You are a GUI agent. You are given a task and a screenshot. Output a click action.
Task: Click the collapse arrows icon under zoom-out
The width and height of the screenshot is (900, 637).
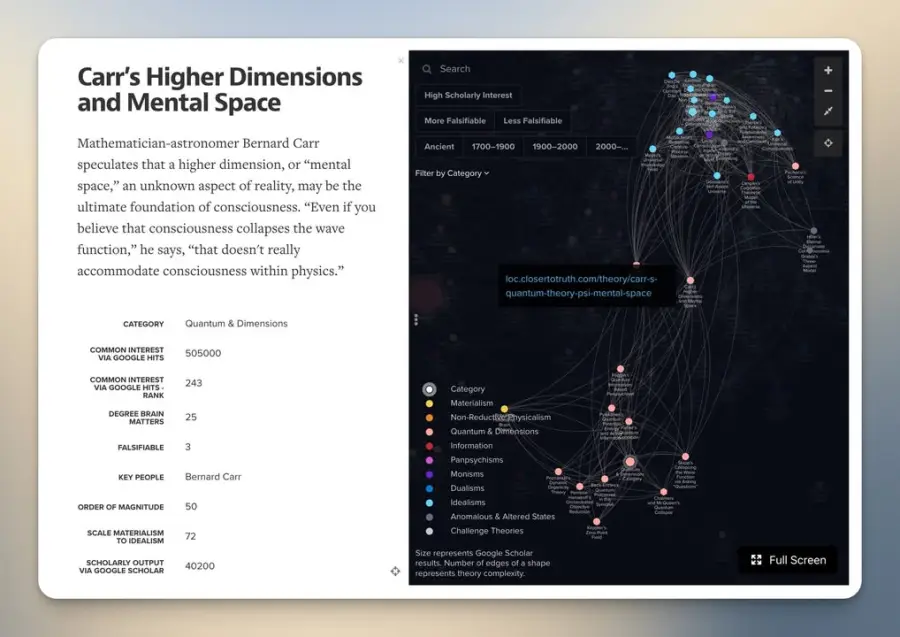pos(828,111)
